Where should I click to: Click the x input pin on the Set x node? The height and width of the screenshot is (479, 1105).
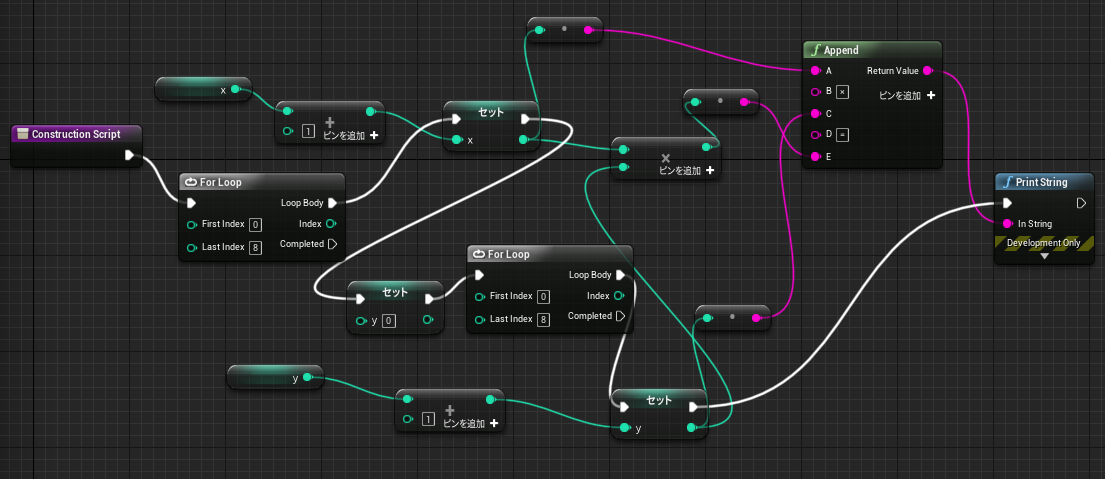pyautogui.click(x=457, y=139)
